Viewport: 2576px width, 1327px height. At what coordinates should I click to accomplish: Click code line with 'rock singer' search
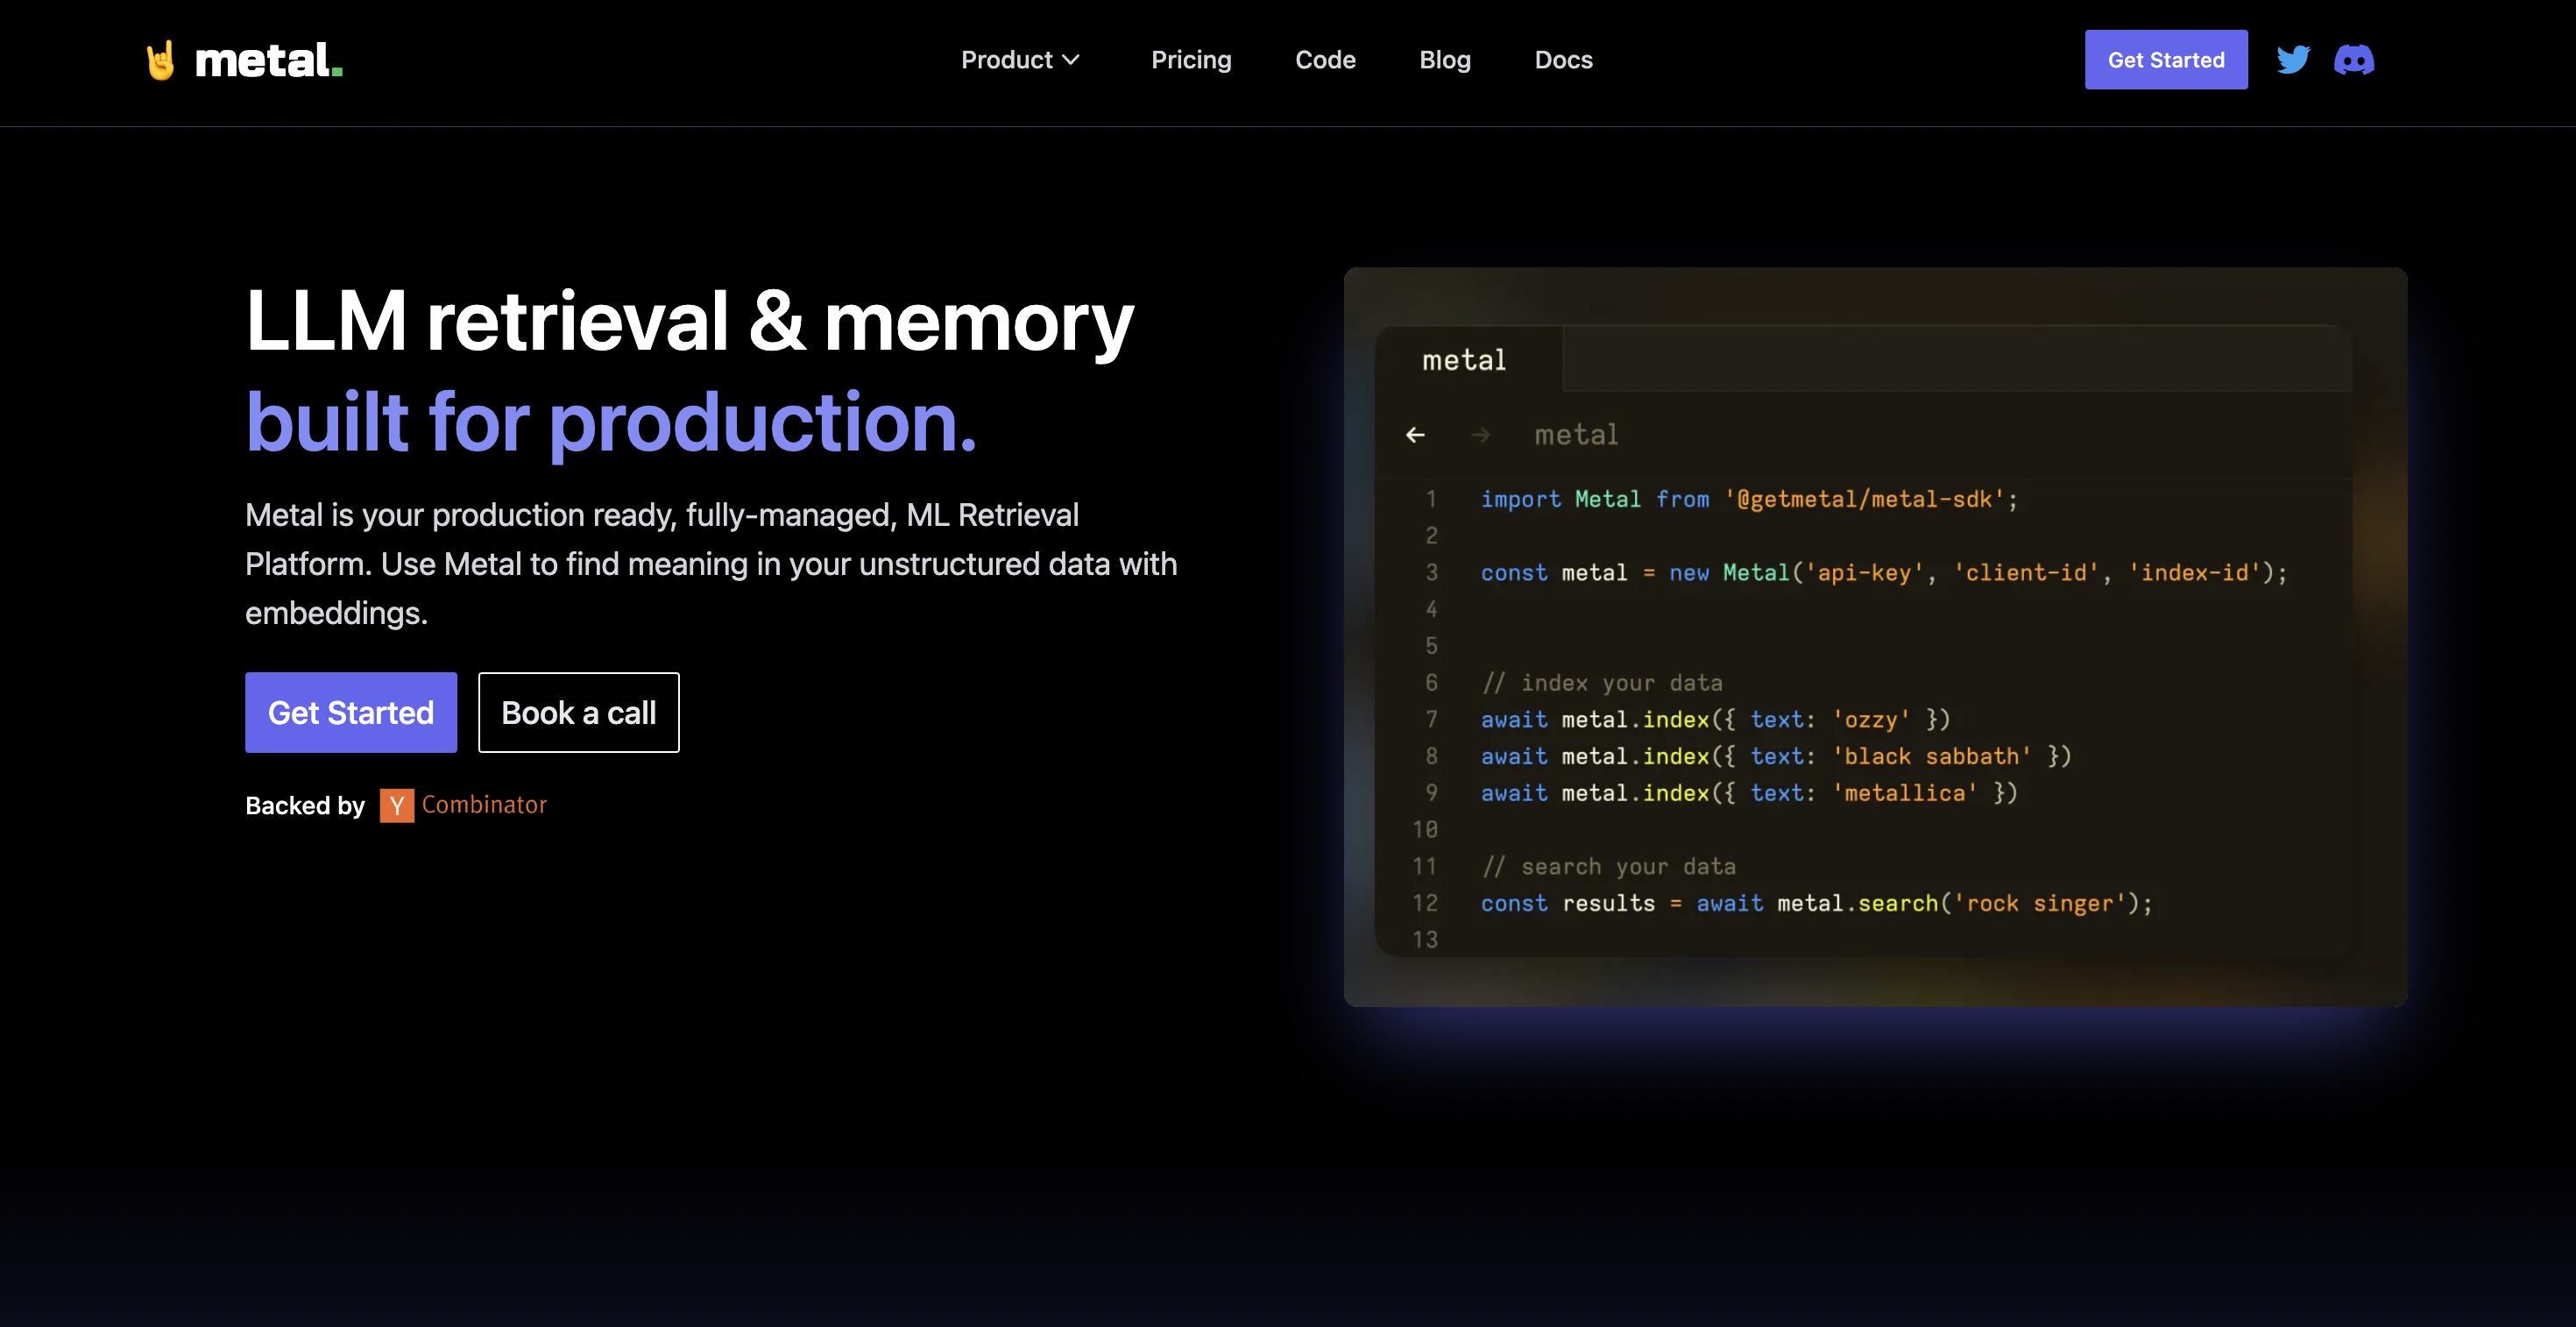point(1815,903)
